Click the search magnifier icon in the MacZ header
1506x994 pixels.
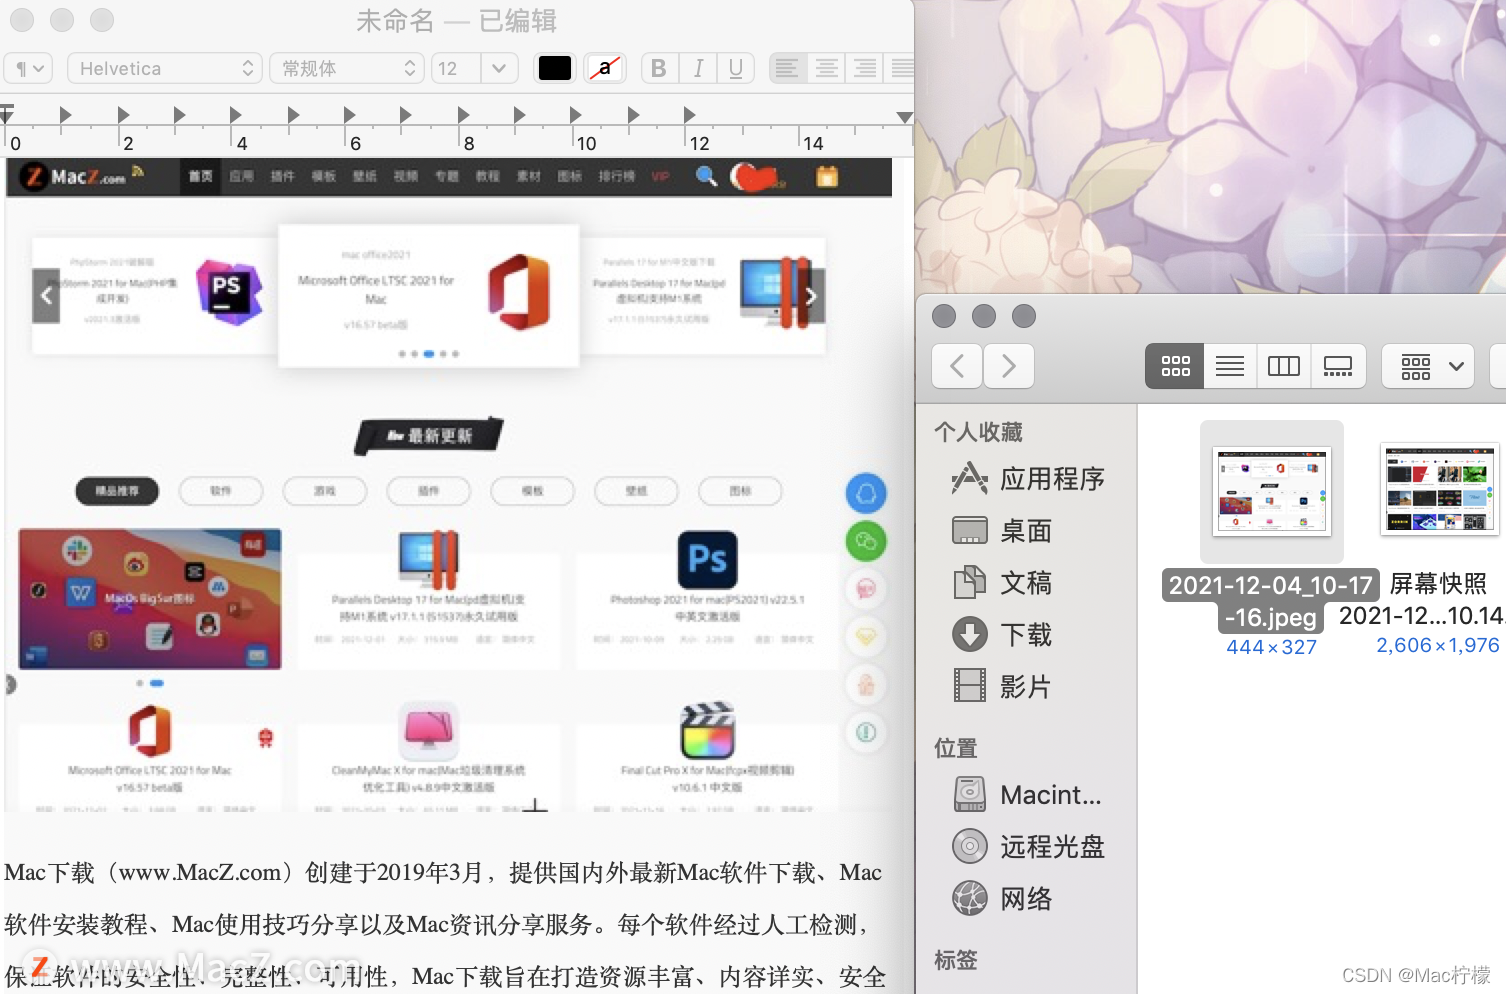click(706, 176)
